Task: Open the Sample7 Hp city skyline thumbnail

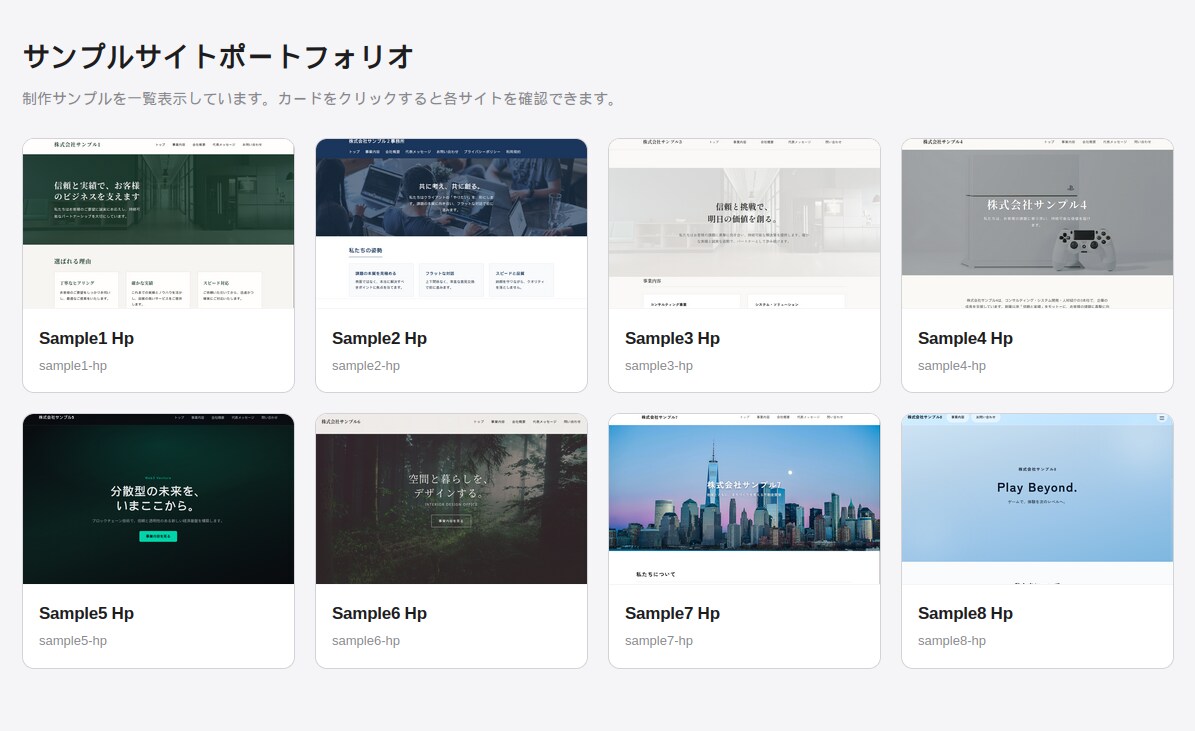Action: [745, 499]
